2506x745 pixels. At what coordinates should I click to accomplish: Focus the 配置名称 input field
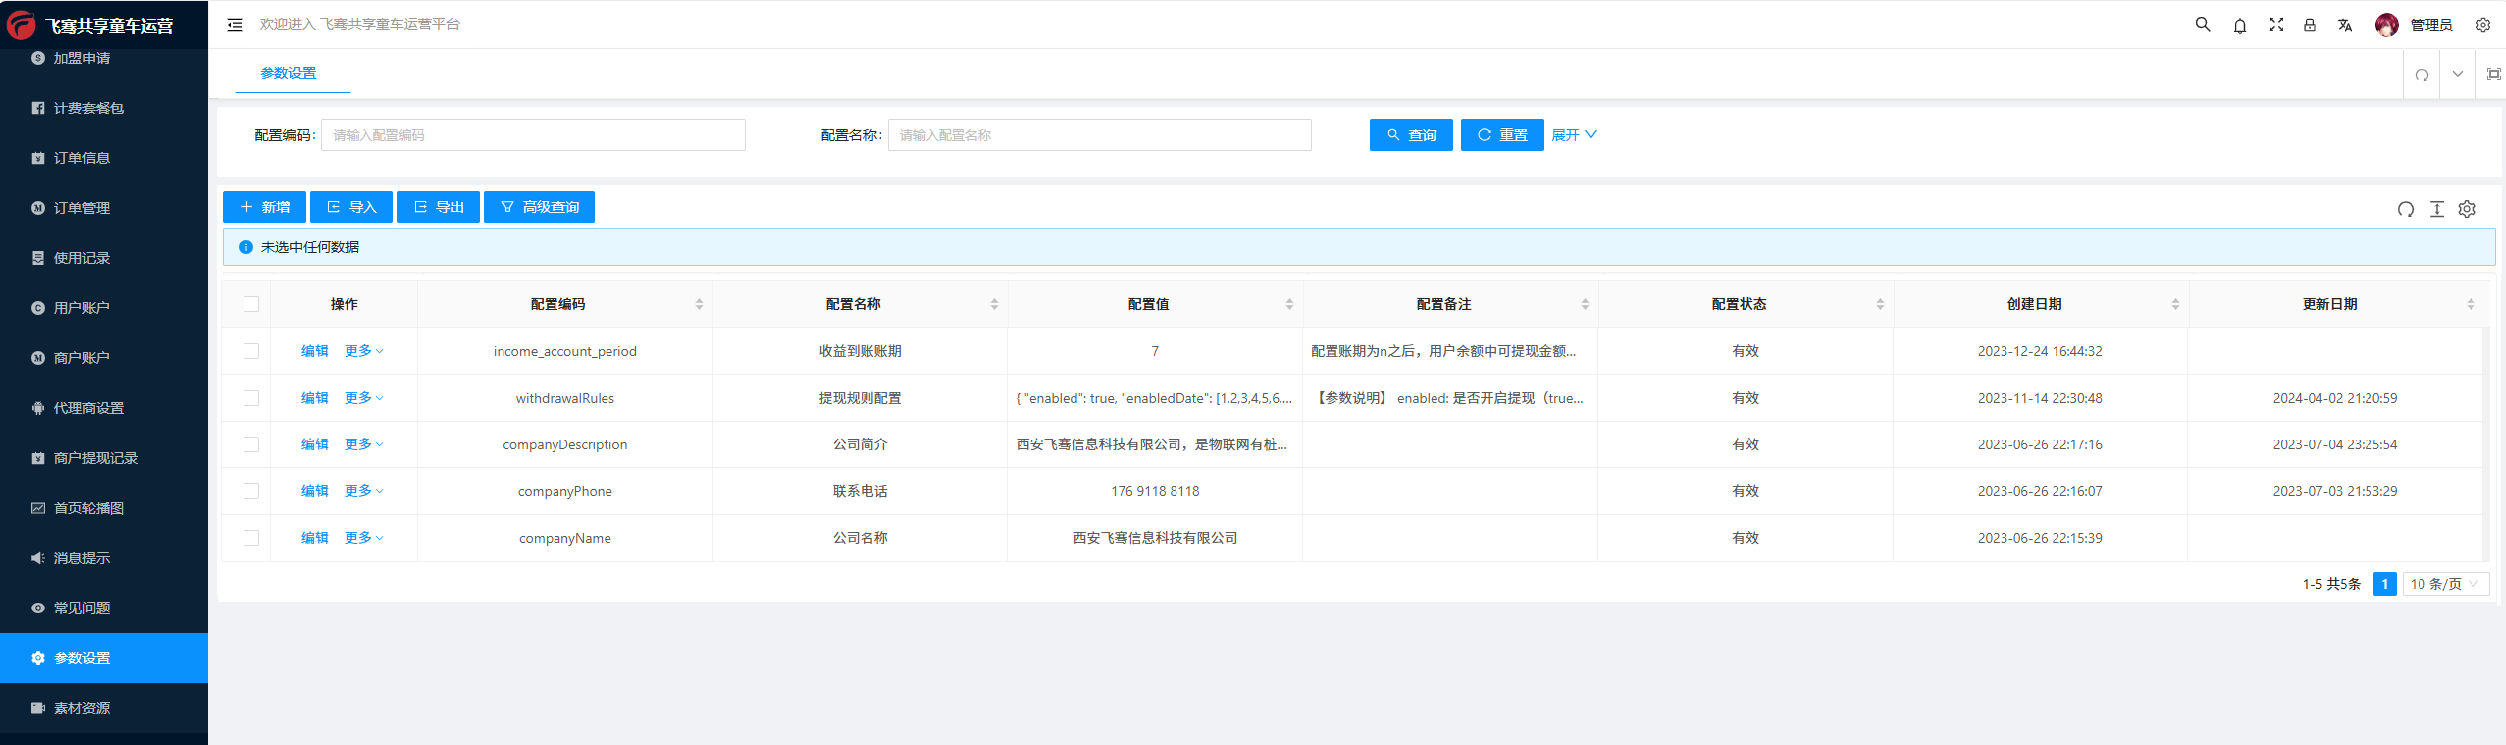coord(1100,135)
